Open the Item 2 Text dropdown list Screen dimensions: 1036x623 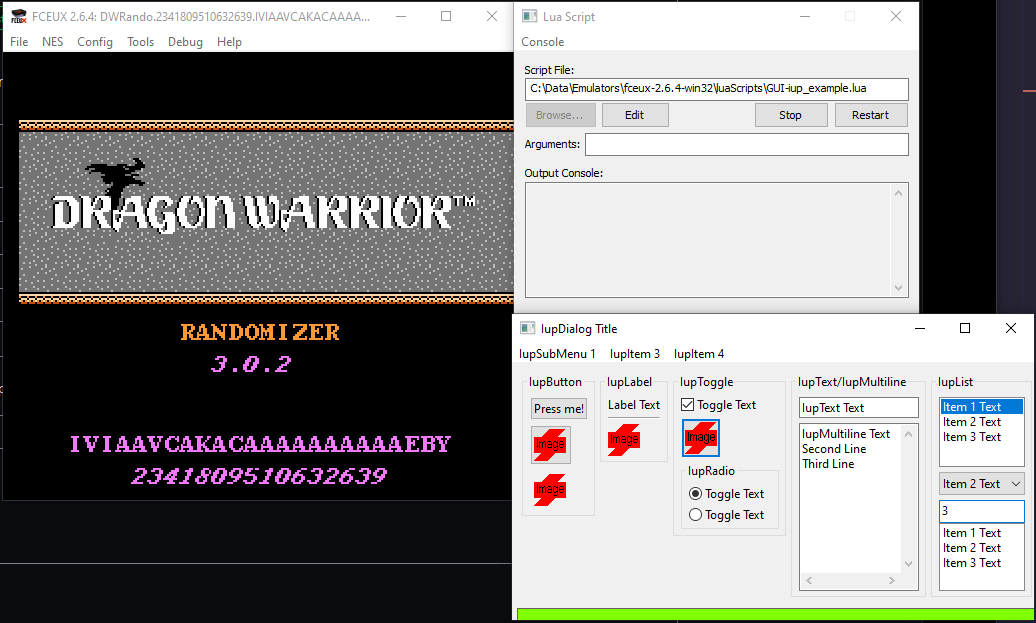[x=982, y=484]
